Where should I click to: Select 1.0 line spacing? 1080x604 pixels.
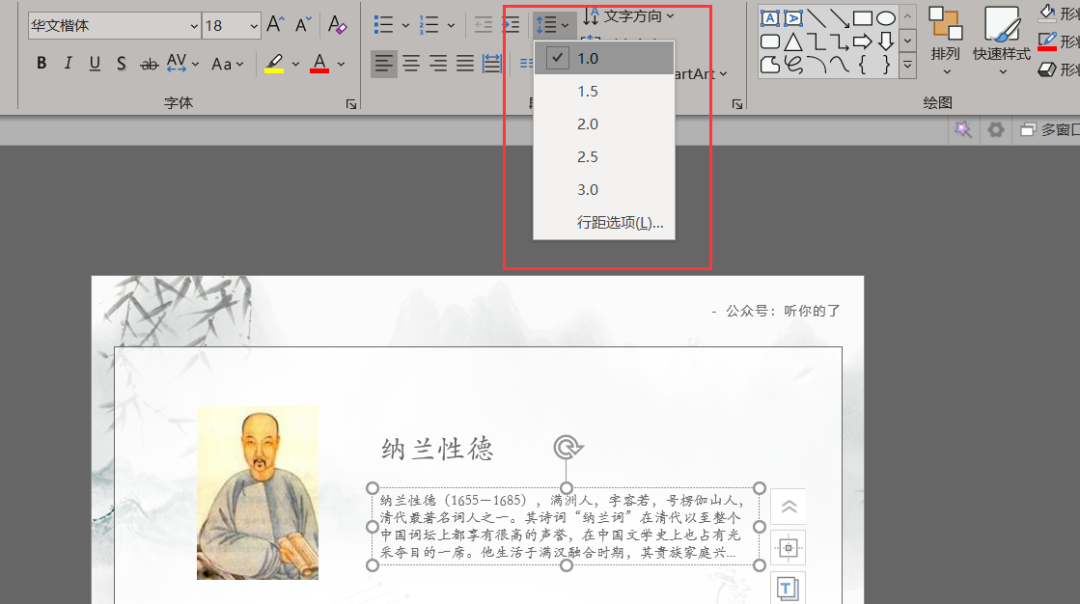[x=604, y=59]
